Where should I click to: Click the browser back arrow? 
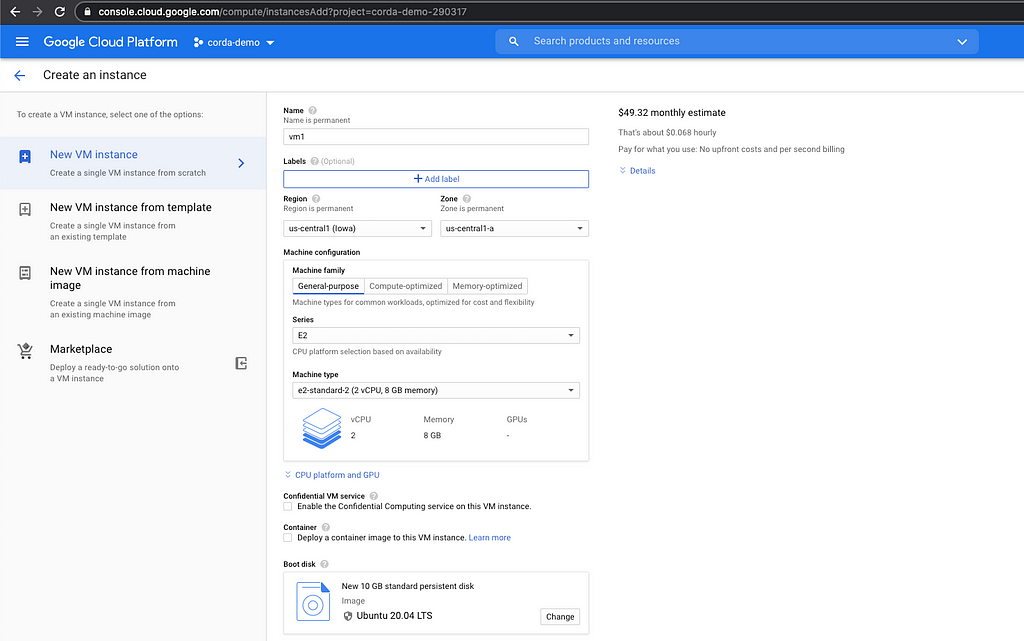[15, 12]
